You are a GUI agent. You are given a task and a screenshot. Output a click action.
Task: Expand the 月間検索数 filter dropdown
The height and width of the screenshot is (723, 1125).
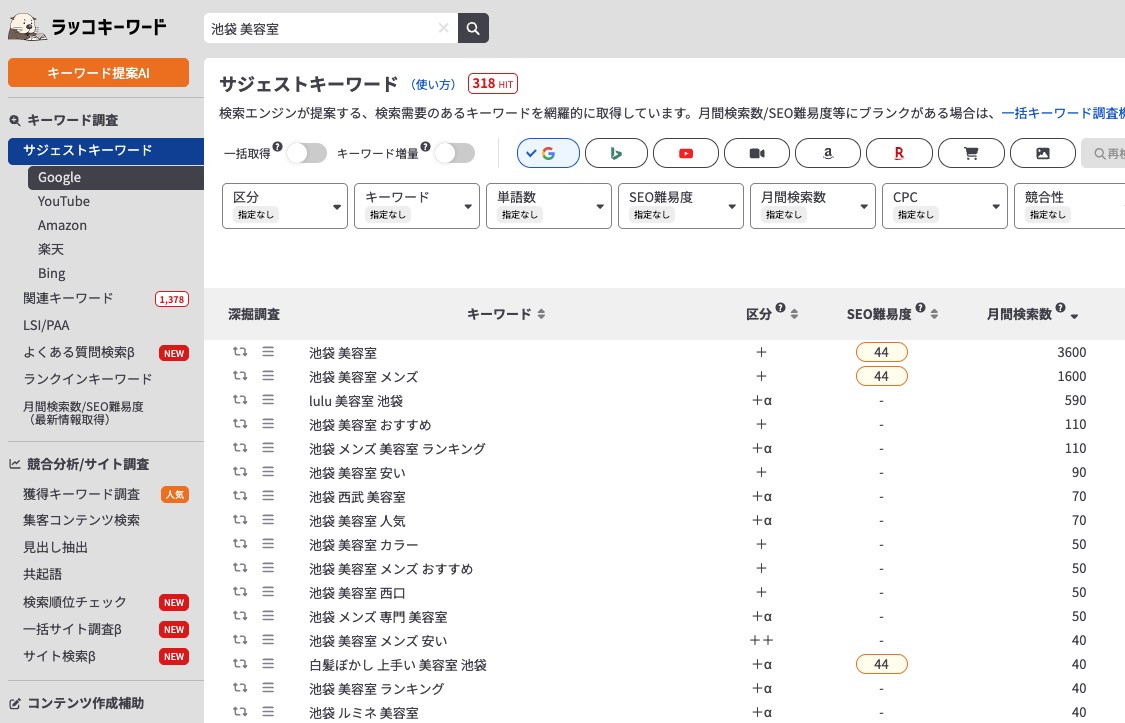point(813,206)
